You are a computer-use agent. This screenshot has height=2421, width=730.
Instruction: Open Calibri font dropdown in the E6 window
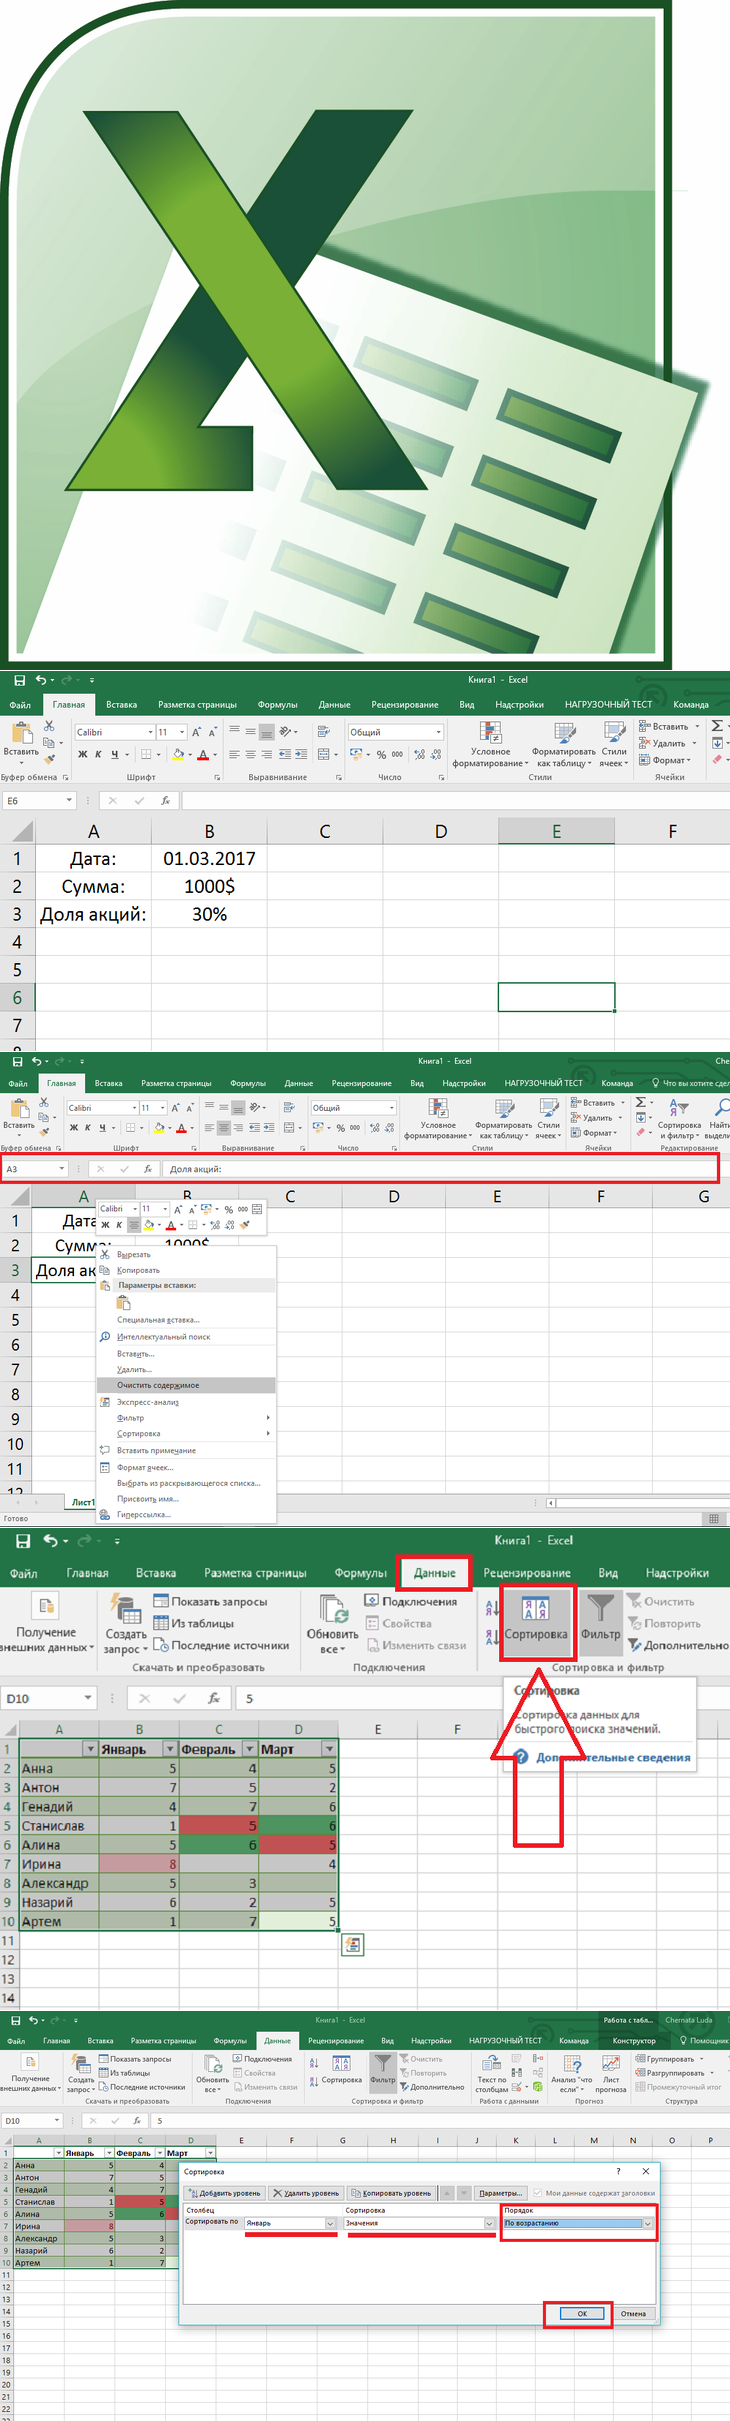pyautogui.click(x=150, y=732)
